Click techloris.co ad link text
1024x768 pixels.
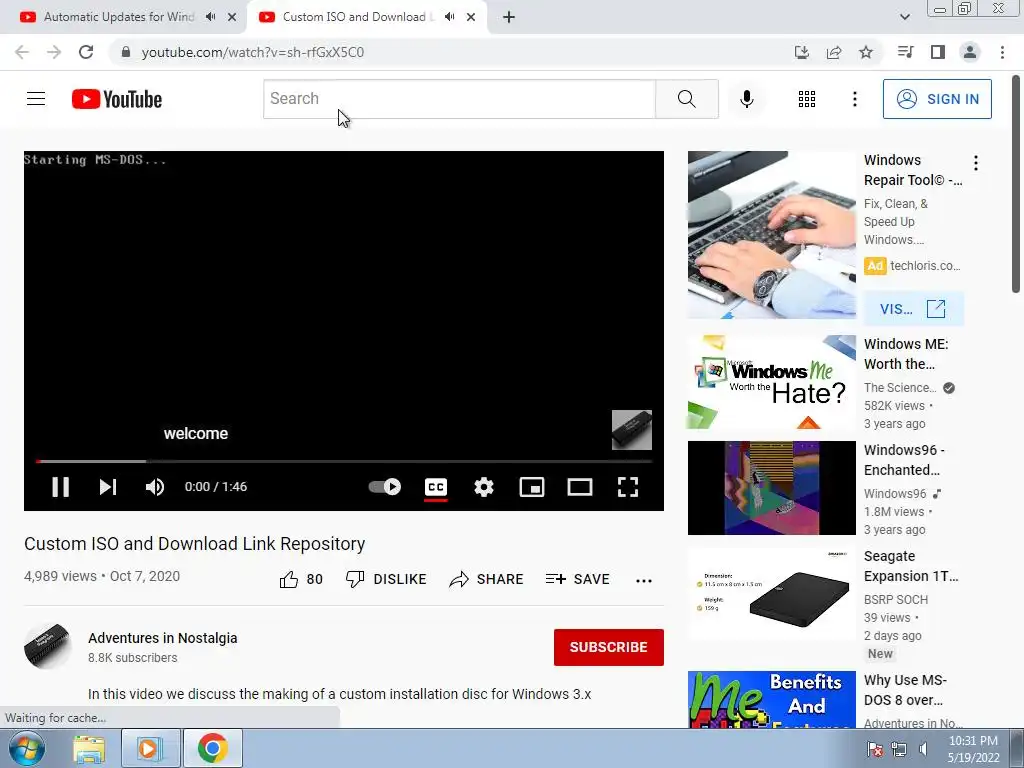925,266
